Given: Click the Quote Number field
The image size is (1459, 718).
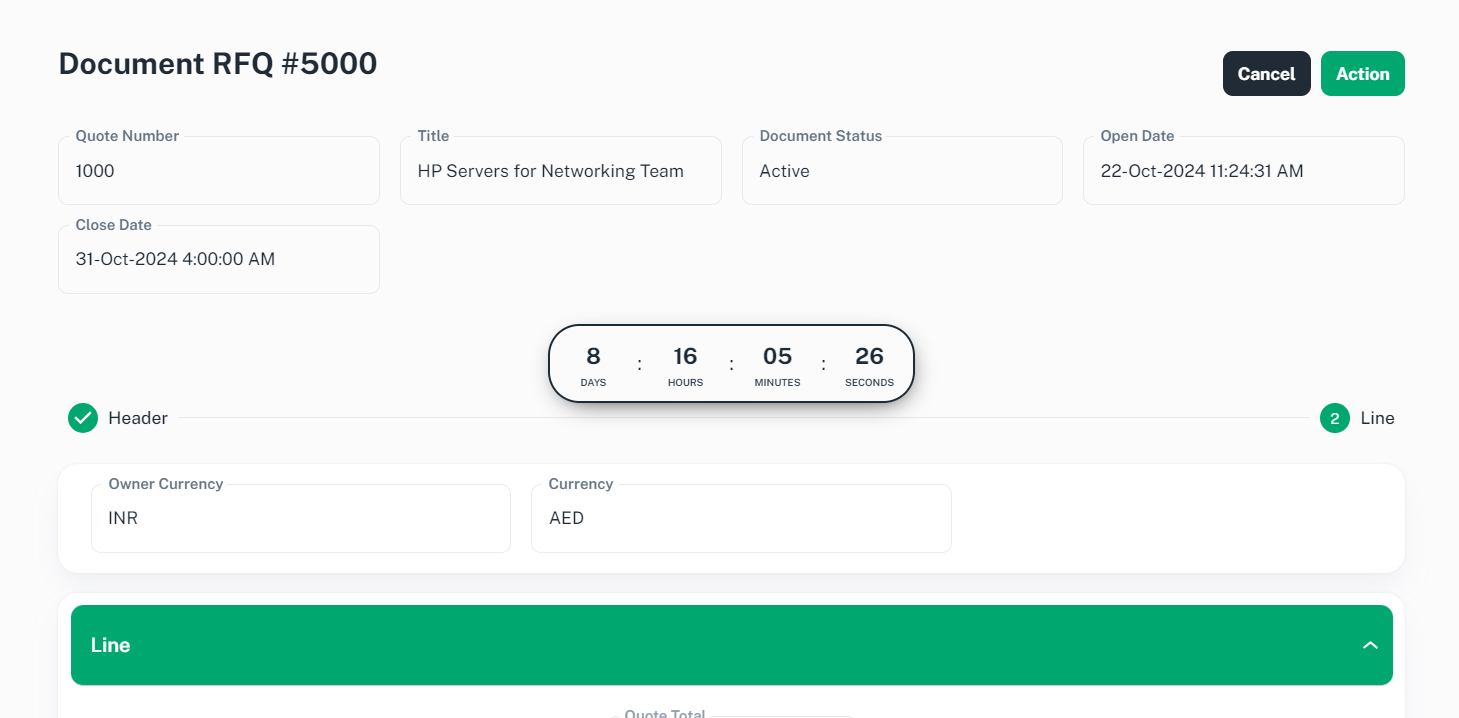Looking at the screenshot, I should [x=219, y=171].
